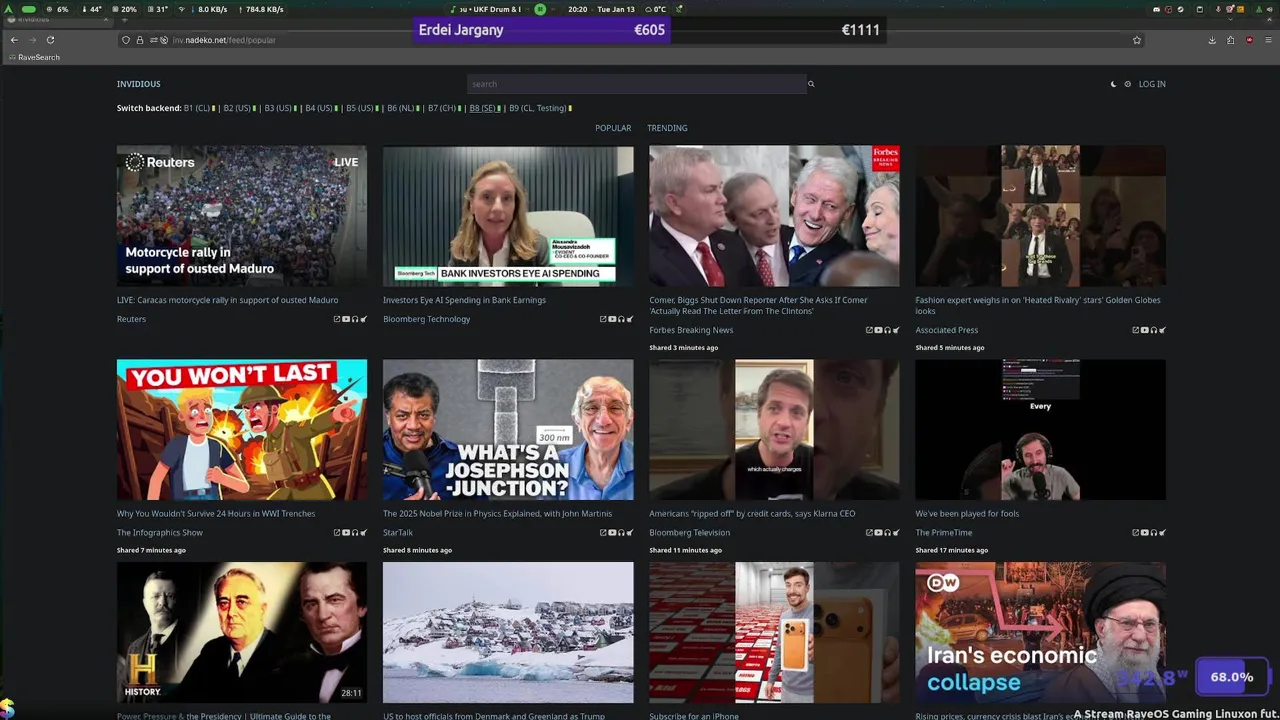This screenshot has height=720, width=1280.
Task: Open browser menu hamburger icon
Action: (x=1269, y=40)
